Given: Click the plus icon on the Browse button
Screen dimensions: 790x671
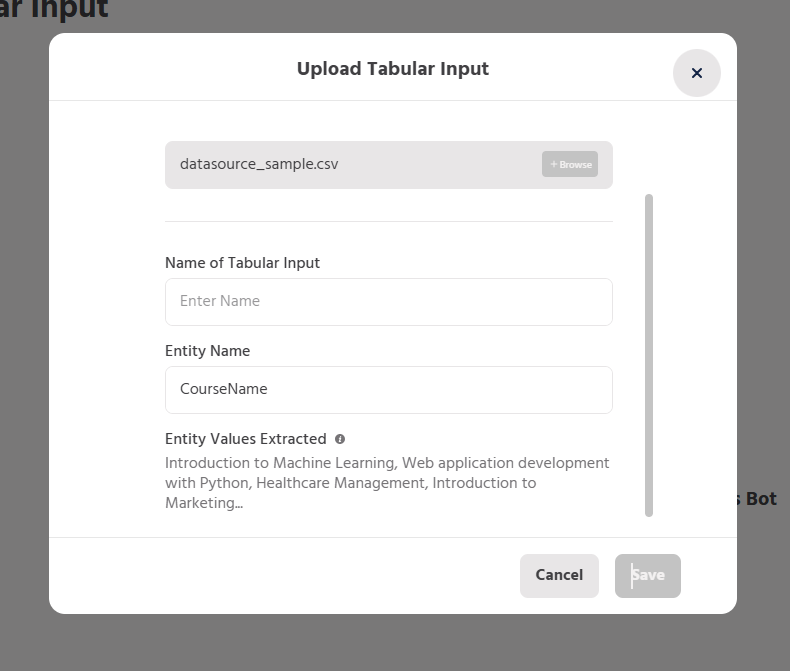Looking at the screenshot, I should [x=553, y=164].
